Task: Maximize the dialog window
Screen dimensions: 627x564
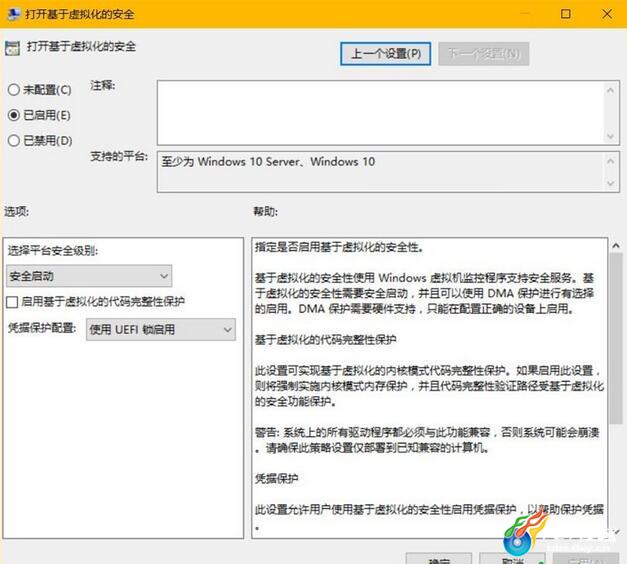Action: coord(565,14)
